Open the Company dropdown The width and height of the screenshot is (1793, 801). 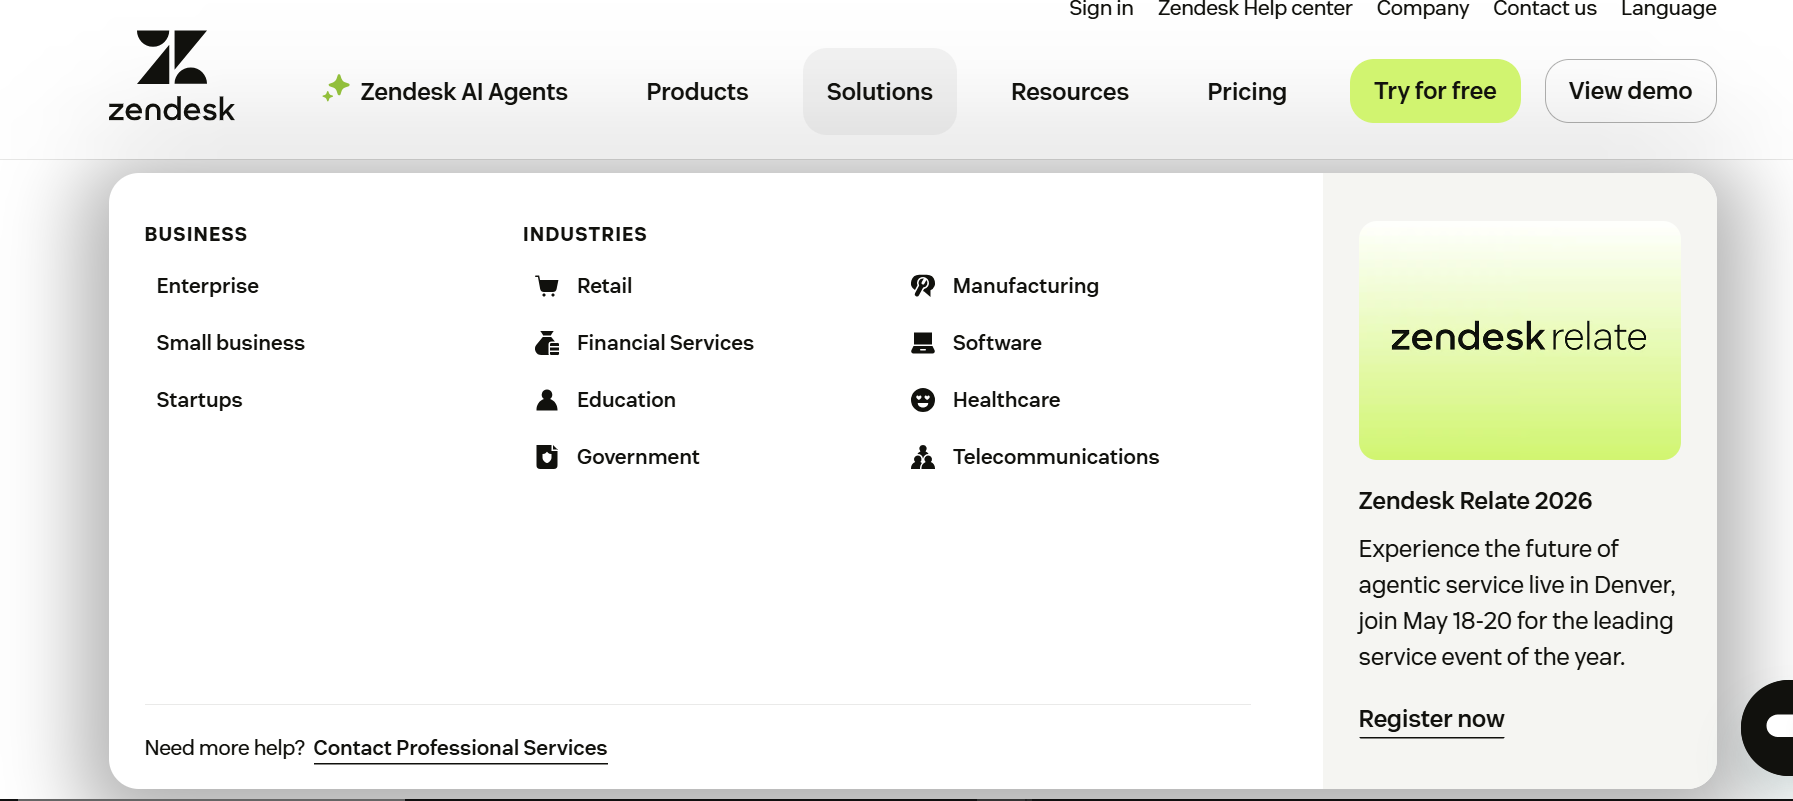click(1423, 9)
